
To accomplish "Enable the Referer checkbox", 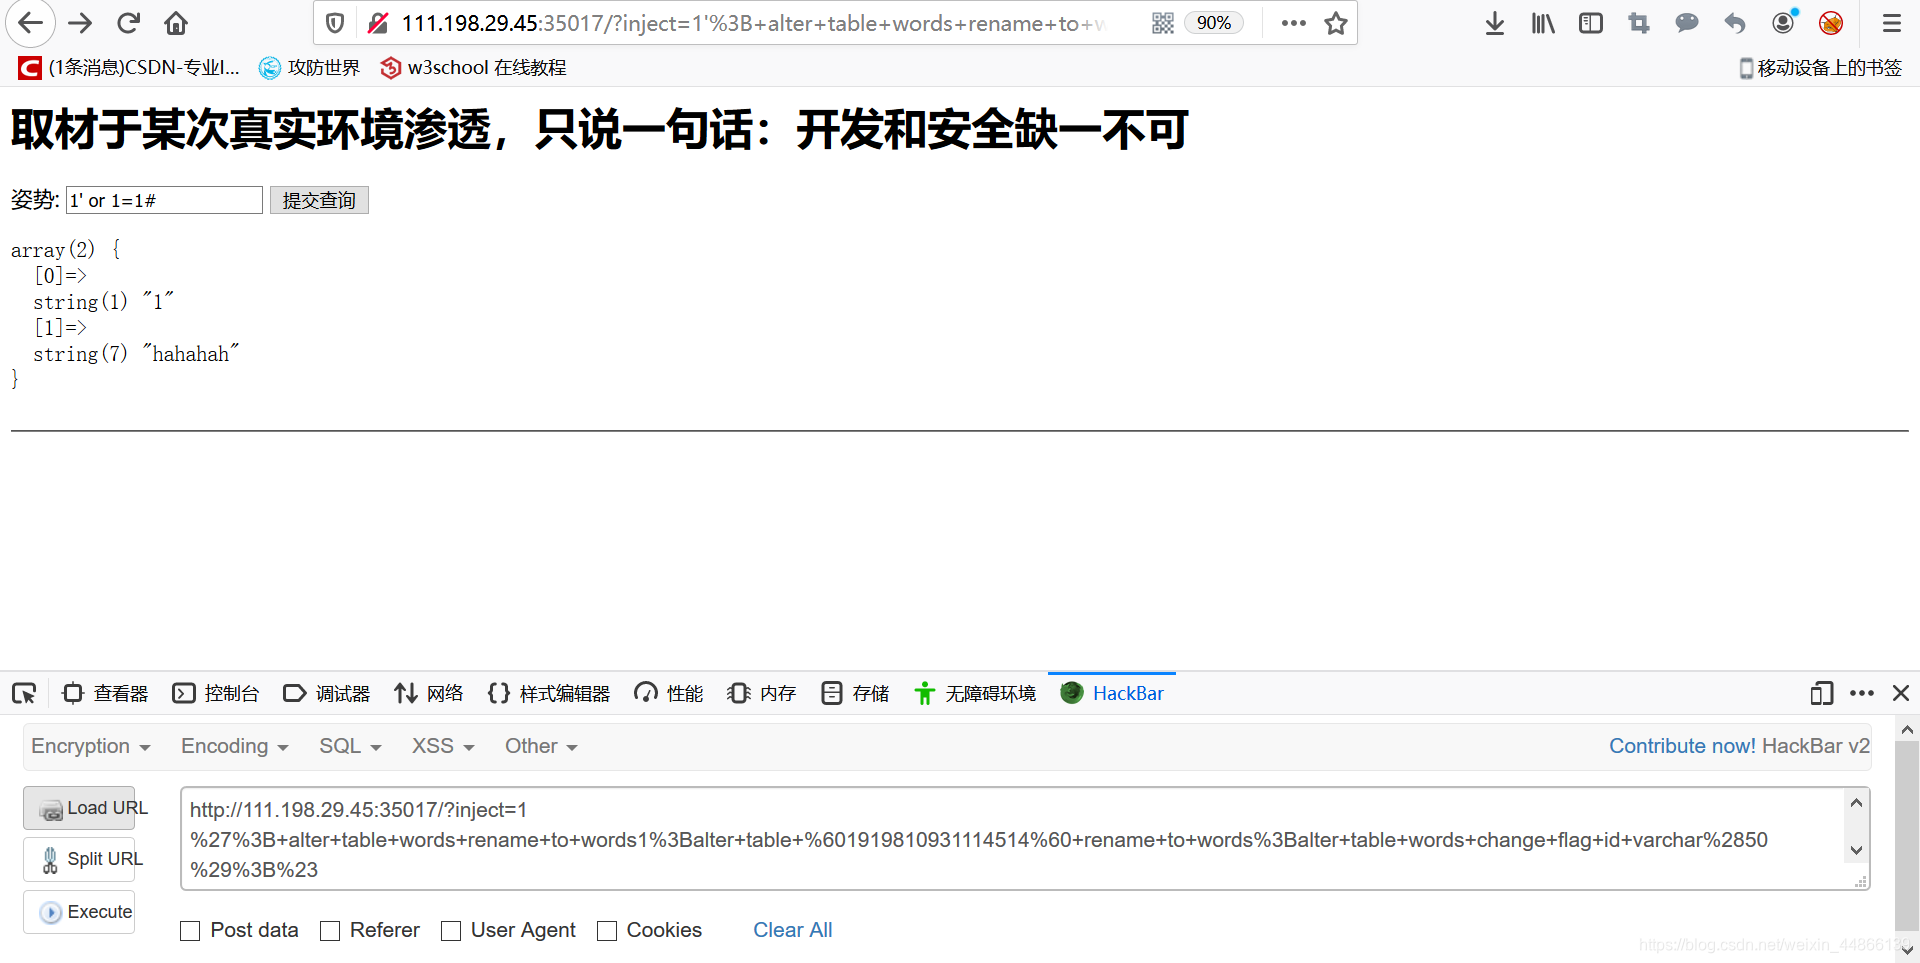I will pyautogui.click(x=330, y=931).
